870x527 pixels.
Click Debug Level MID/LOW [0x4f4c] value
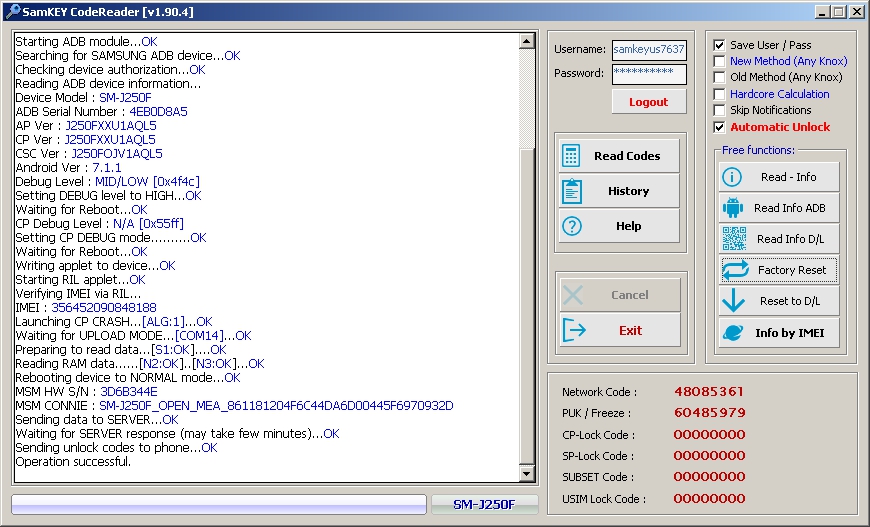click(x=147, y=181)
